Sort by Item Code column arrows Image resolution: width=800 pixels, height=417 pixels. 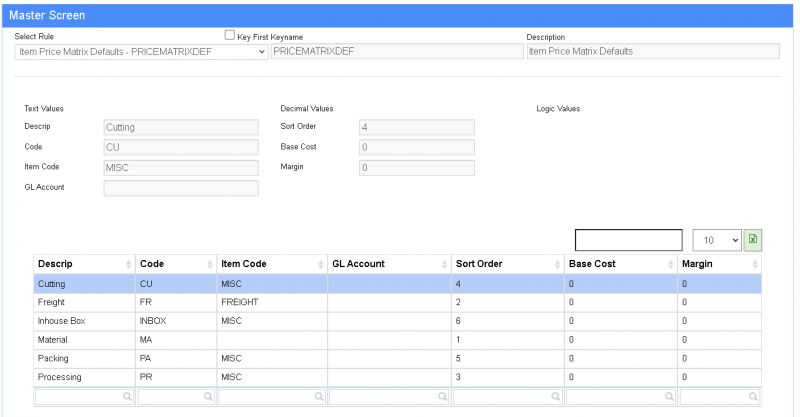321,264
